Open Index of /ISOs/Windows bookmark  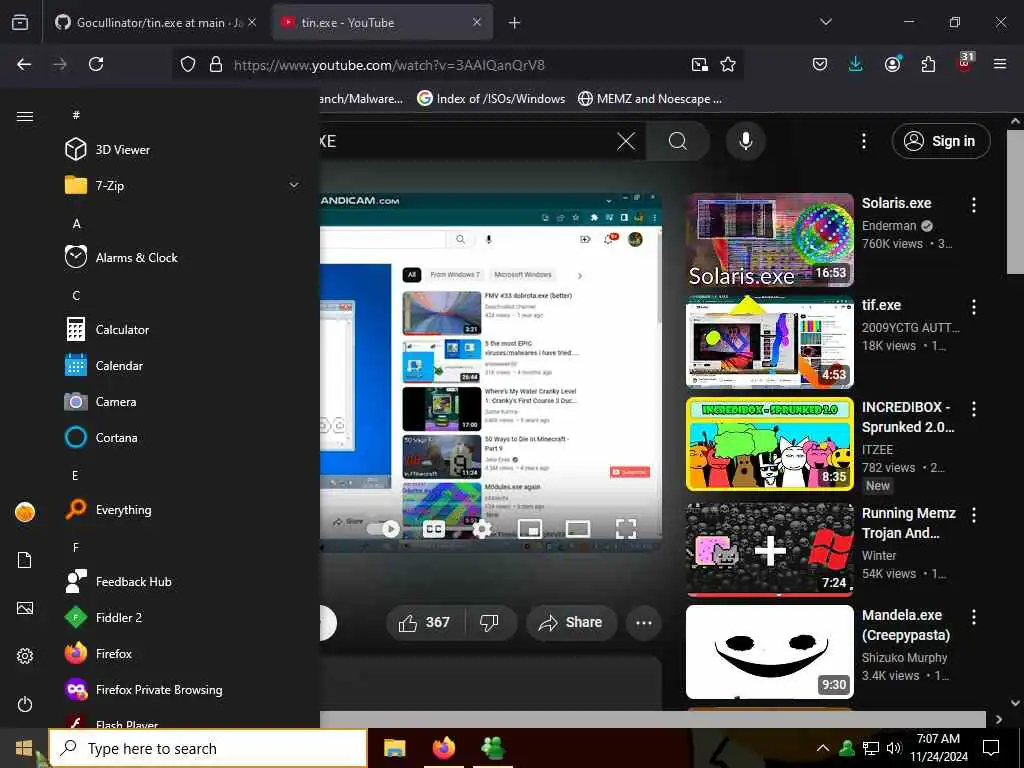click(491, 99)
